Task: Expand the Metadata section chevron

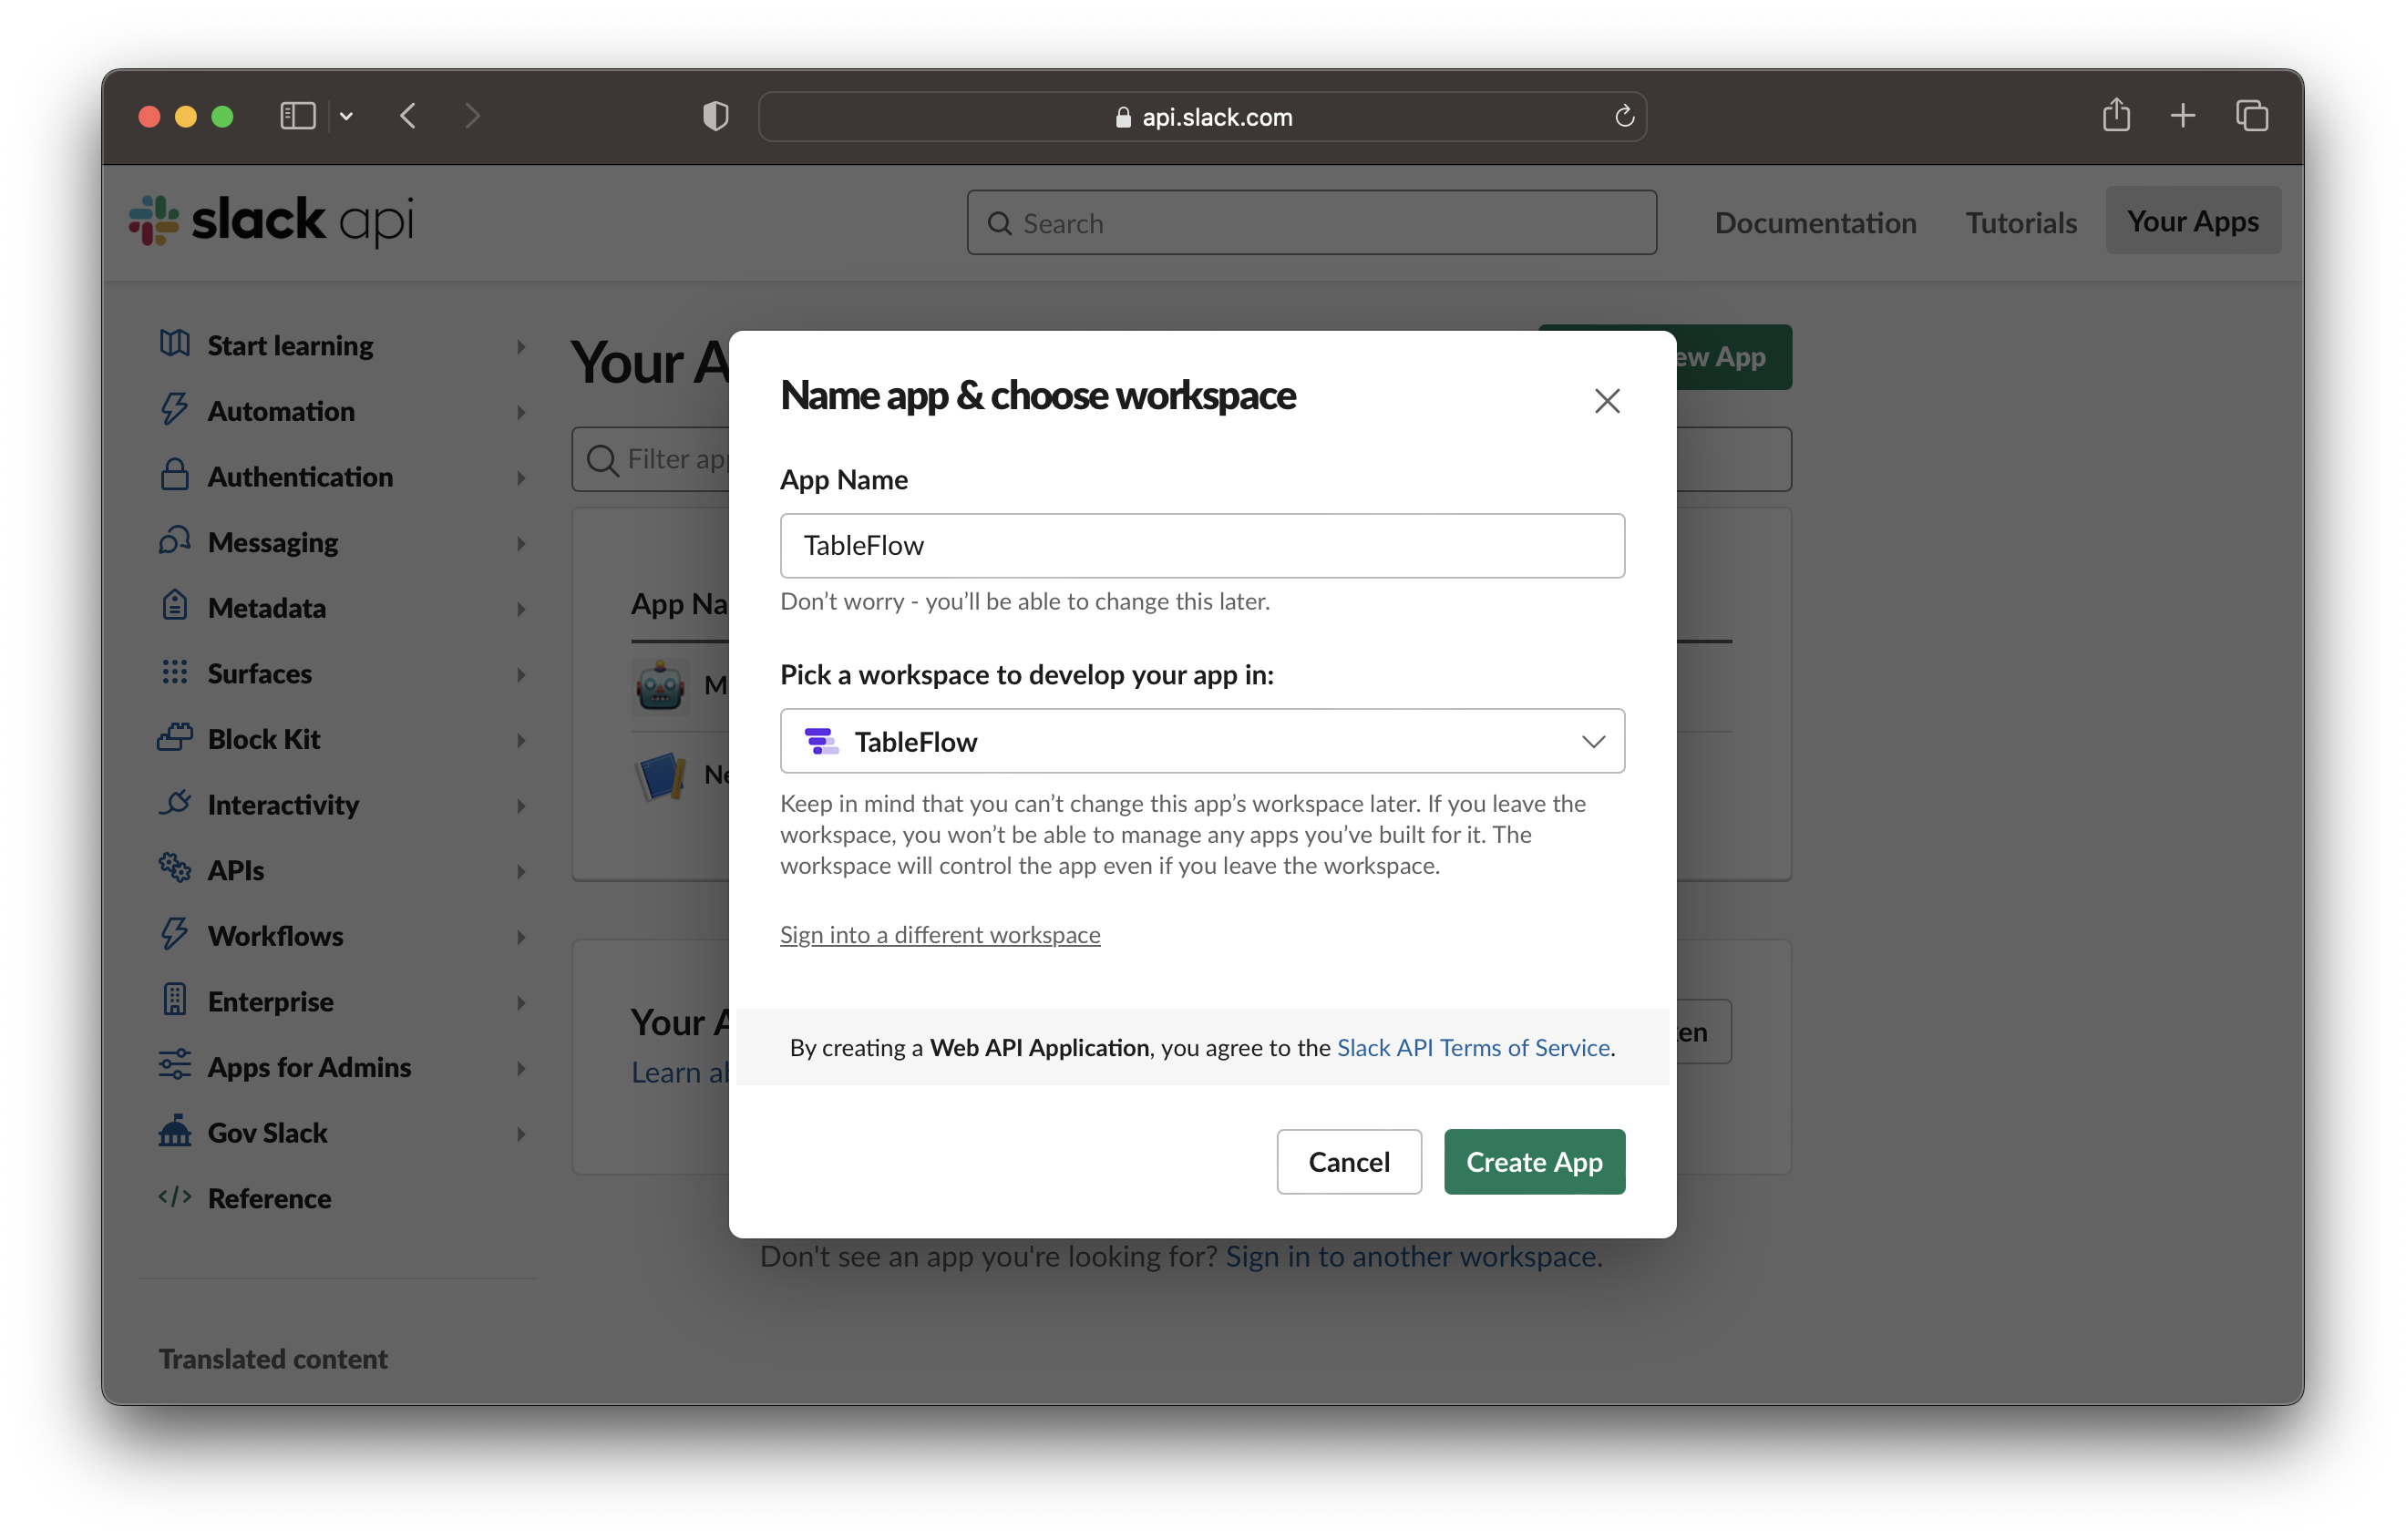Action: (521, 608)
